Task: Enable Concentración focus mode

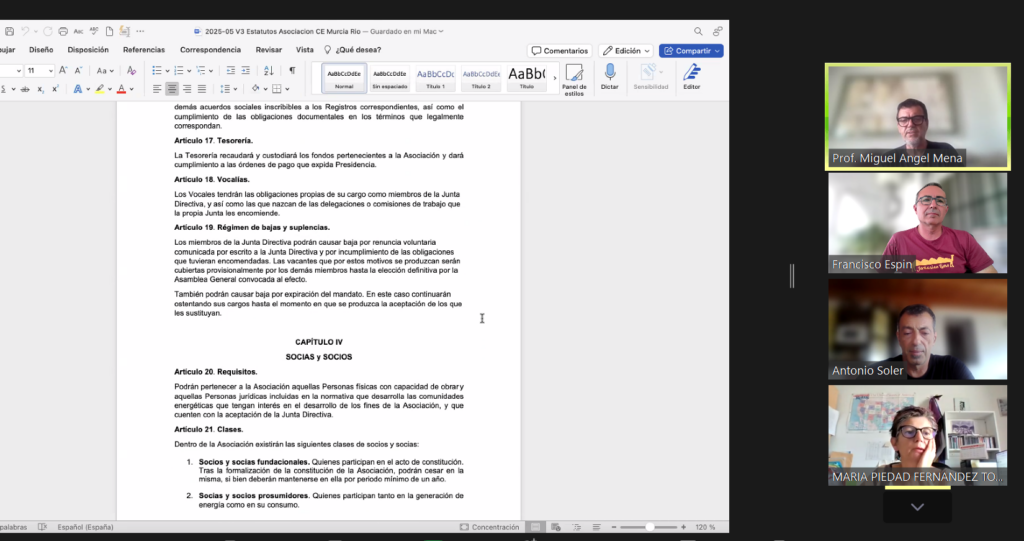Action: tap(489, 527)
